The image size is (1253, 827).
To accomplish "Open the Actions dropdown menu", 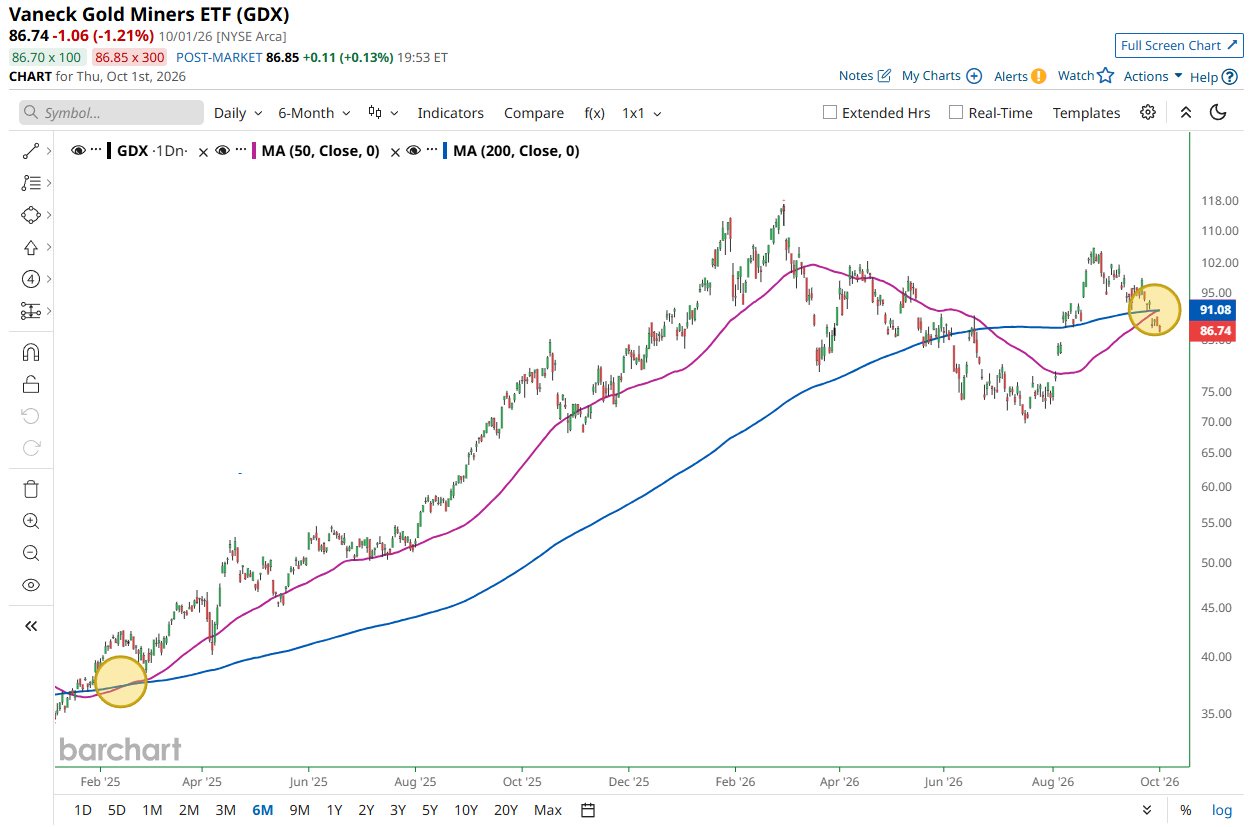I will [1153, 76].
